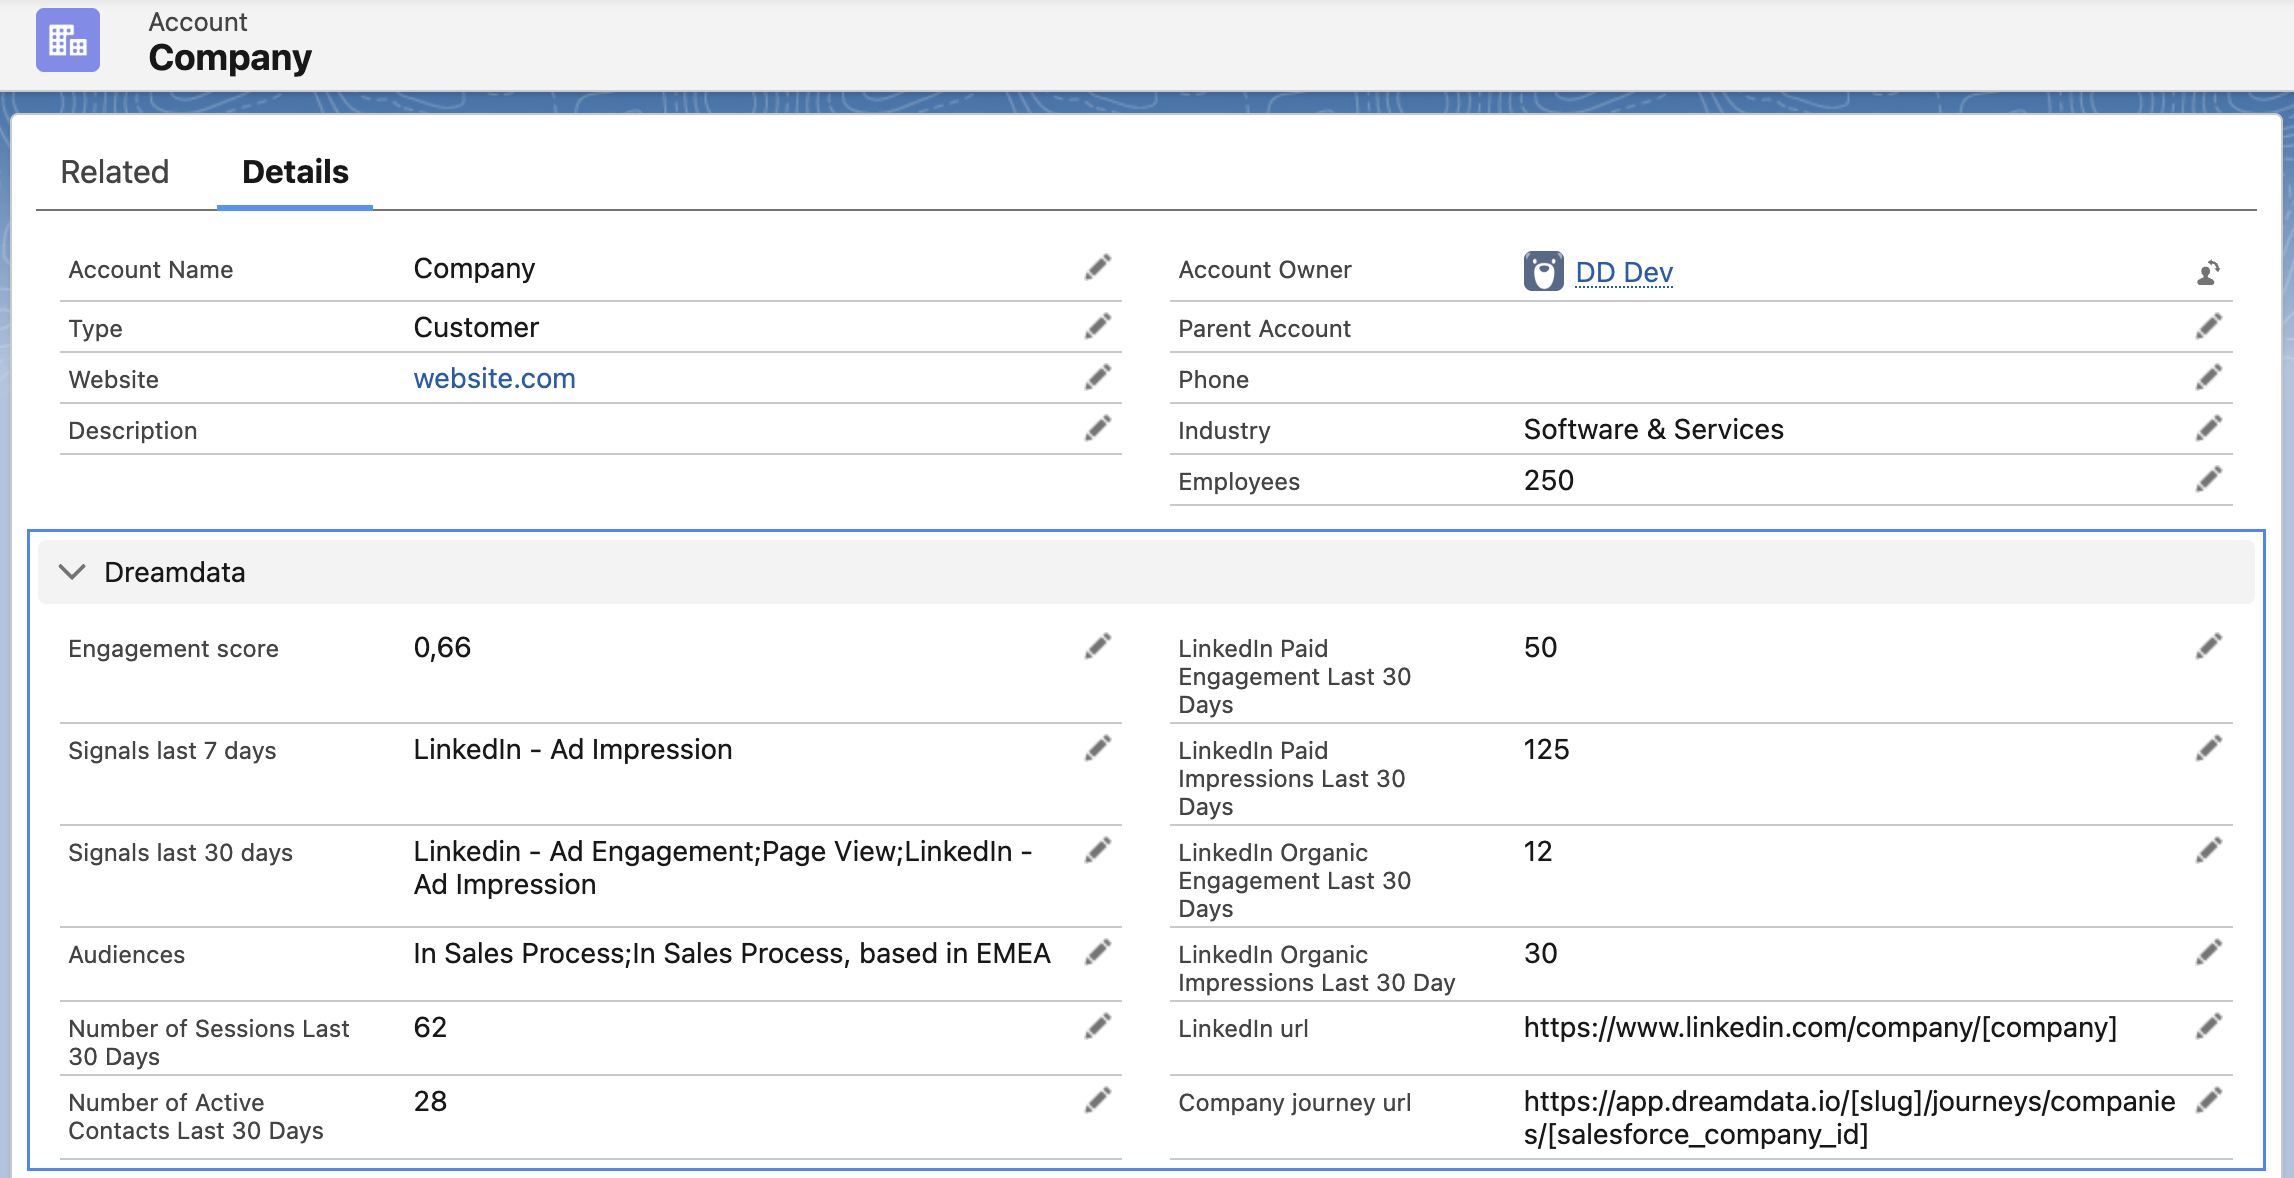This screenshot has height=1178, width=2294.
Task: Edit Engagement score pencil icon
Action: point(1097,647)
